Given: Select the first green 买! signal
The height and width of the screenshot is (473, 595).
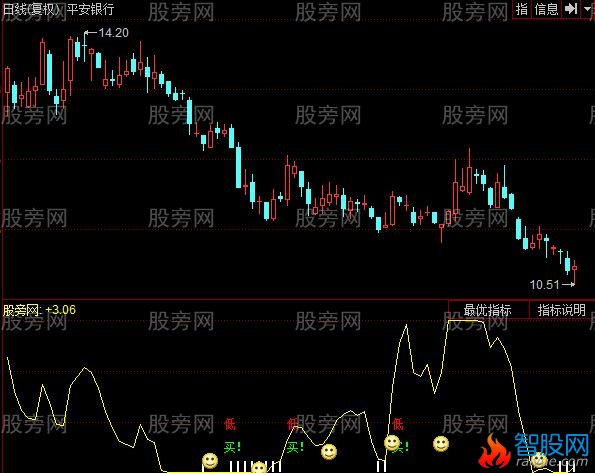Looking at the screenshot, I should point(232,447).
